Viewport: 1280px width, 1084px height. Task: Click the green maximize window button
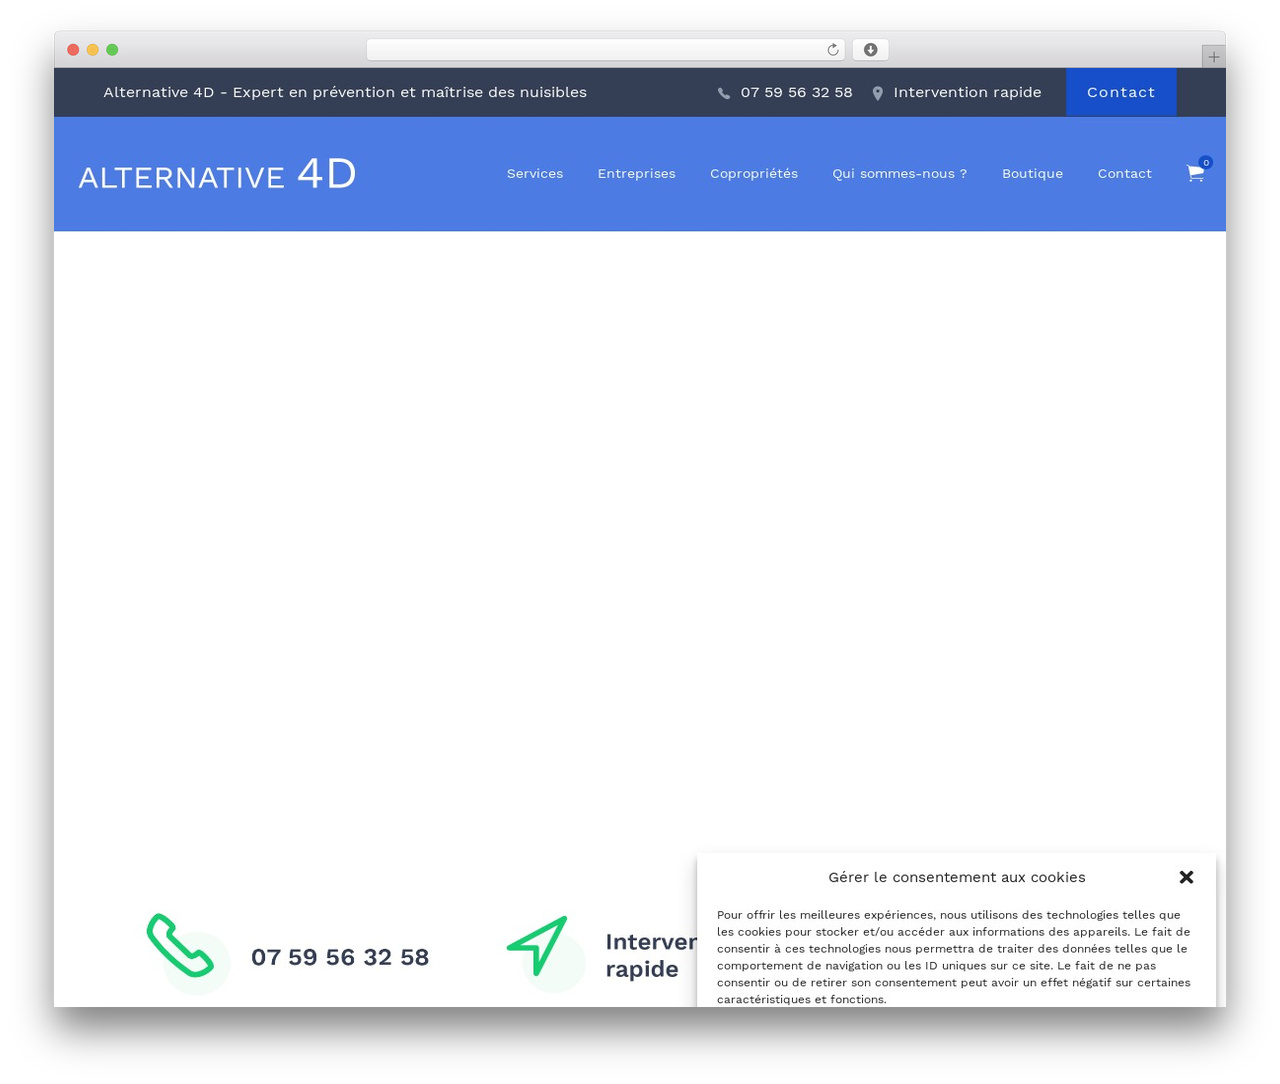click(x=112, y=50)
